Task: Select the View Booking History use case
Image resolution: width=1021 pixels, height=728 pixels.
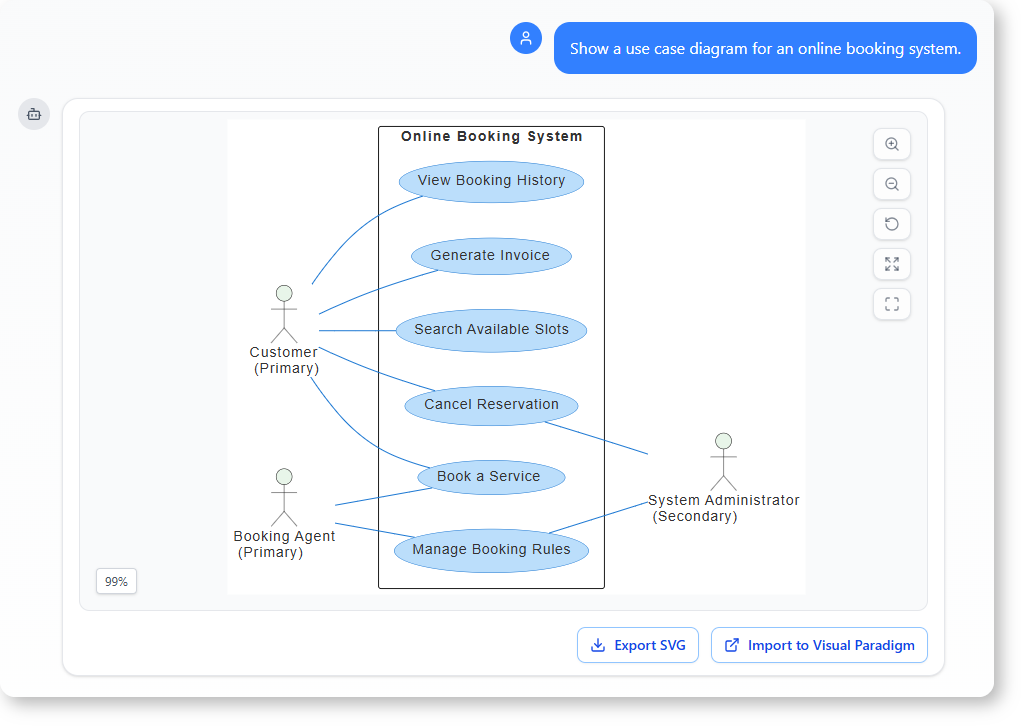Action: point(491,181)
